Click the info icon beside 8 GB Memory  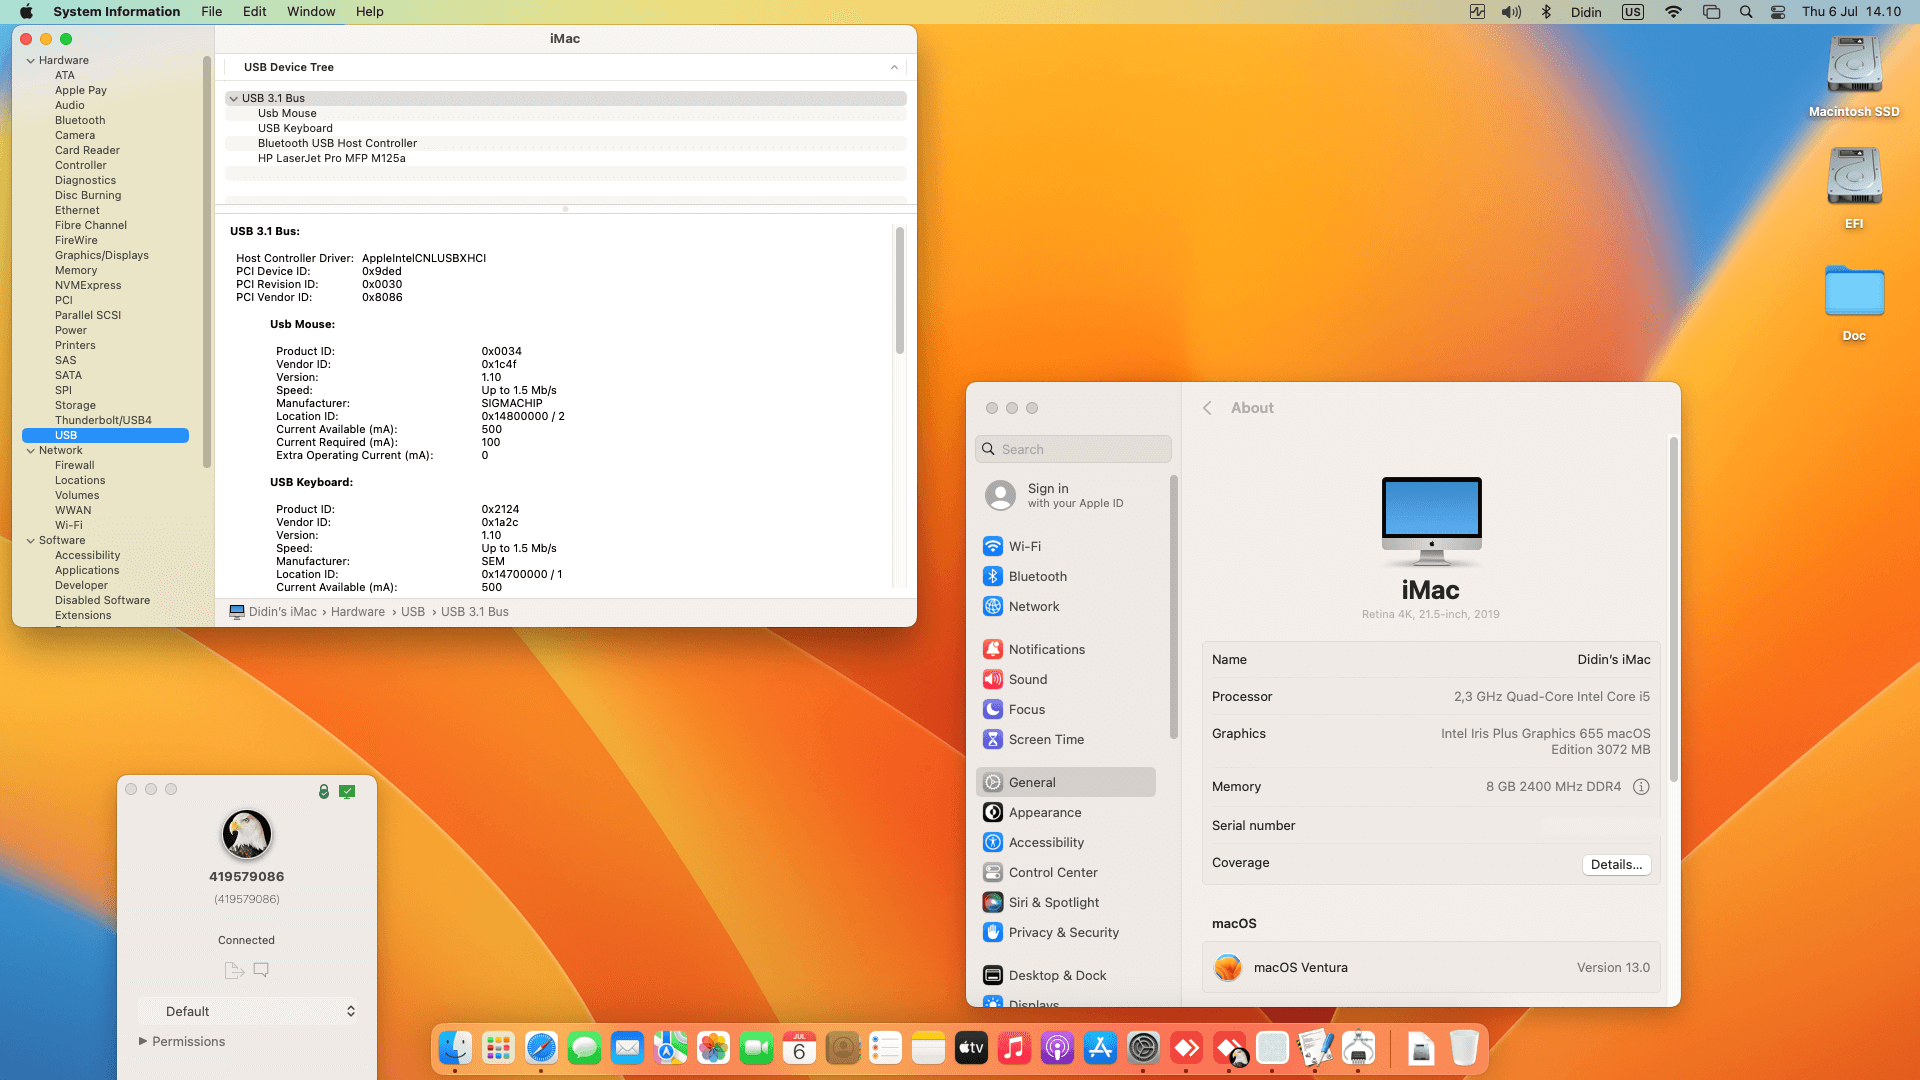tap(1641, 787)
